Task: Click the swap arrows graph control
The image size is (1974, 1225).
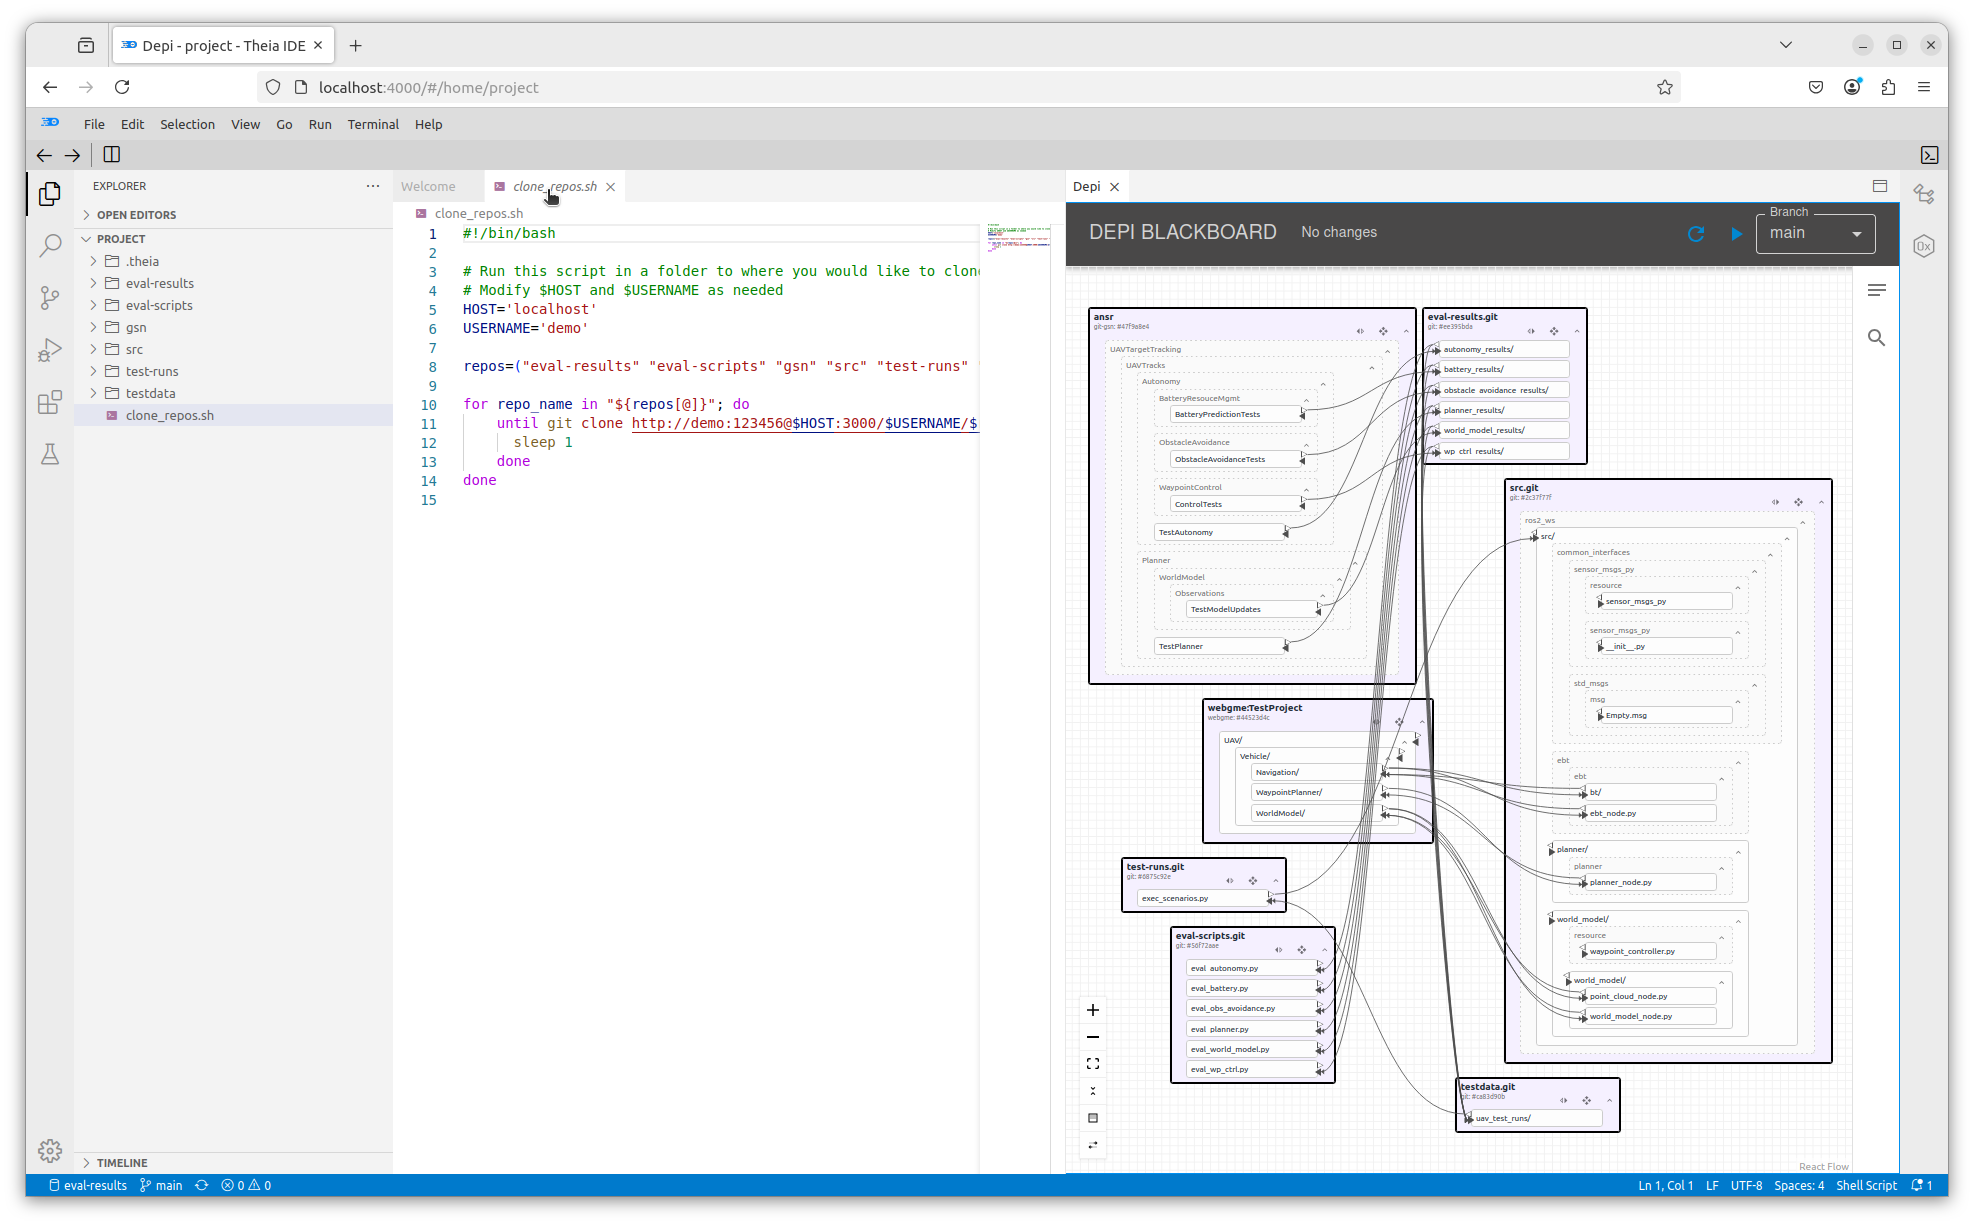Action: (1093, 1145)
